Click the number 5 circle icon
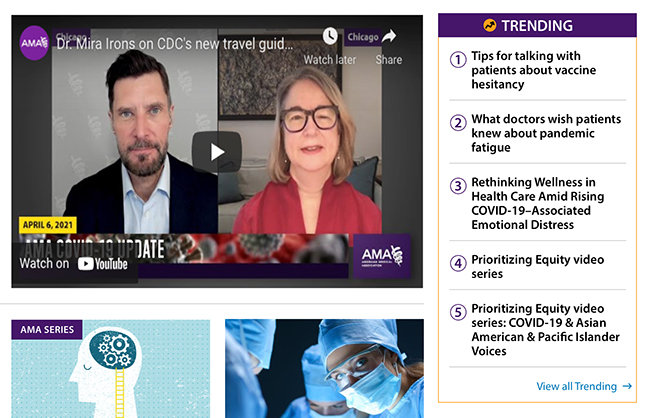Viewport: 650px width, 418px height. (458, 312)
